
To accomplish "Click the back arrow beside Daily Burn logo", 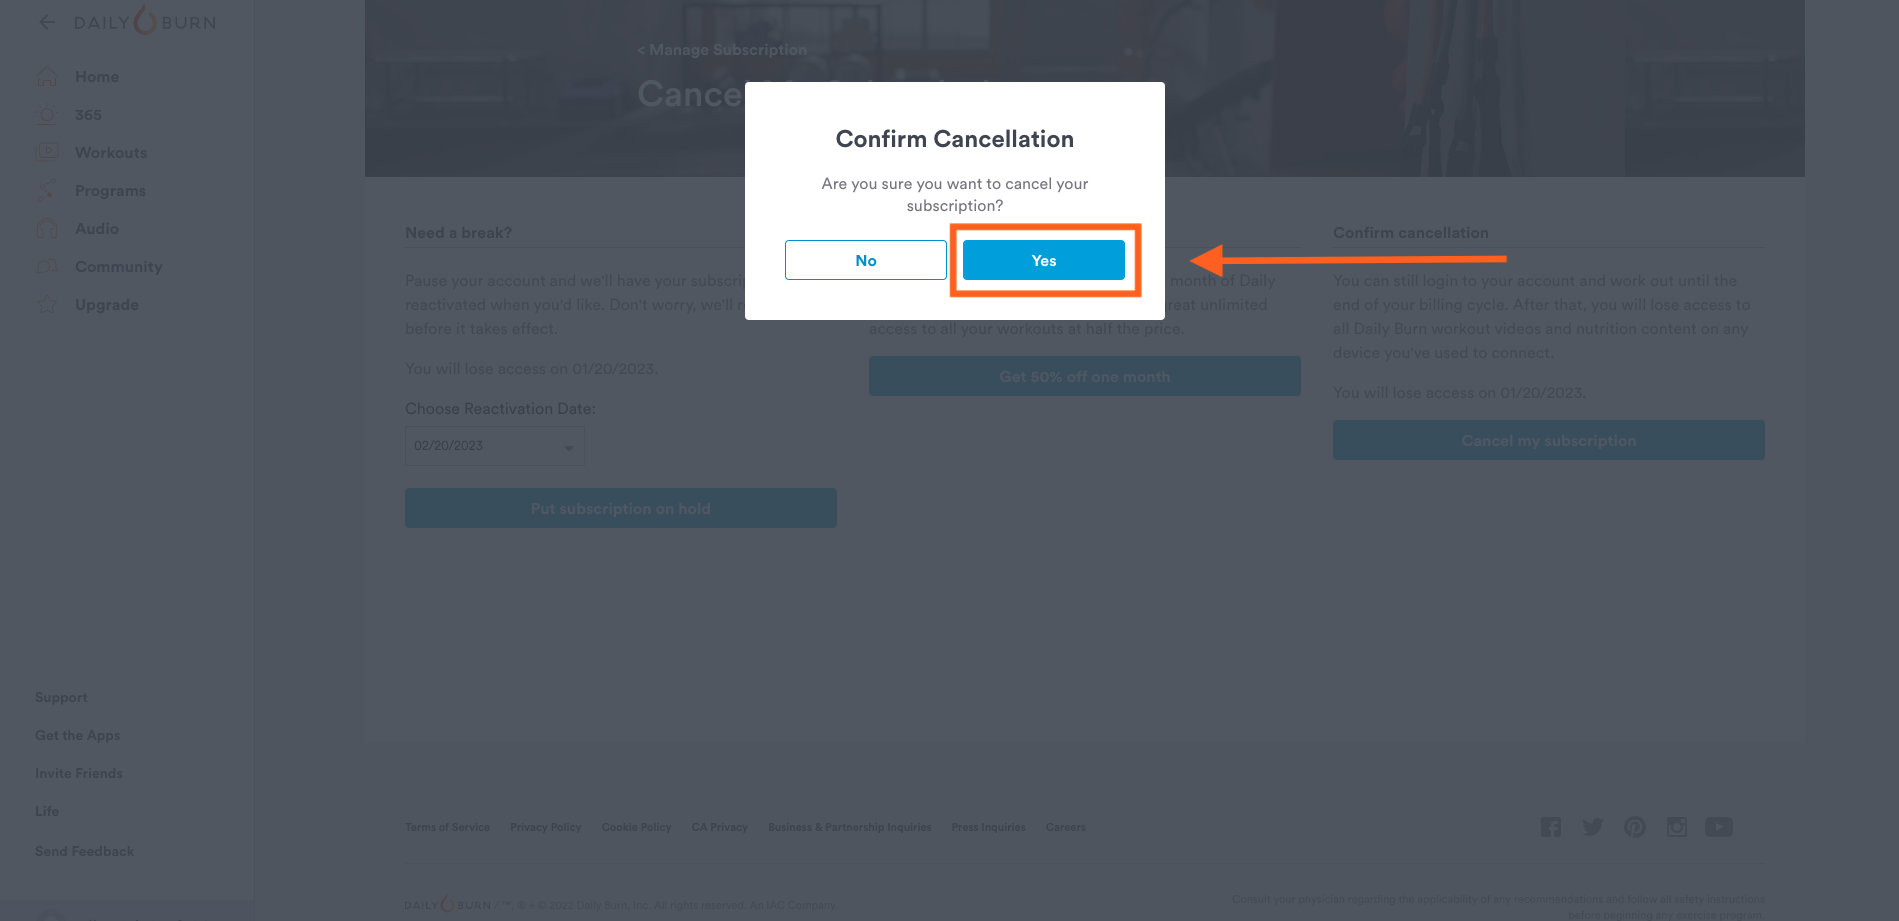I will [47, 22].
